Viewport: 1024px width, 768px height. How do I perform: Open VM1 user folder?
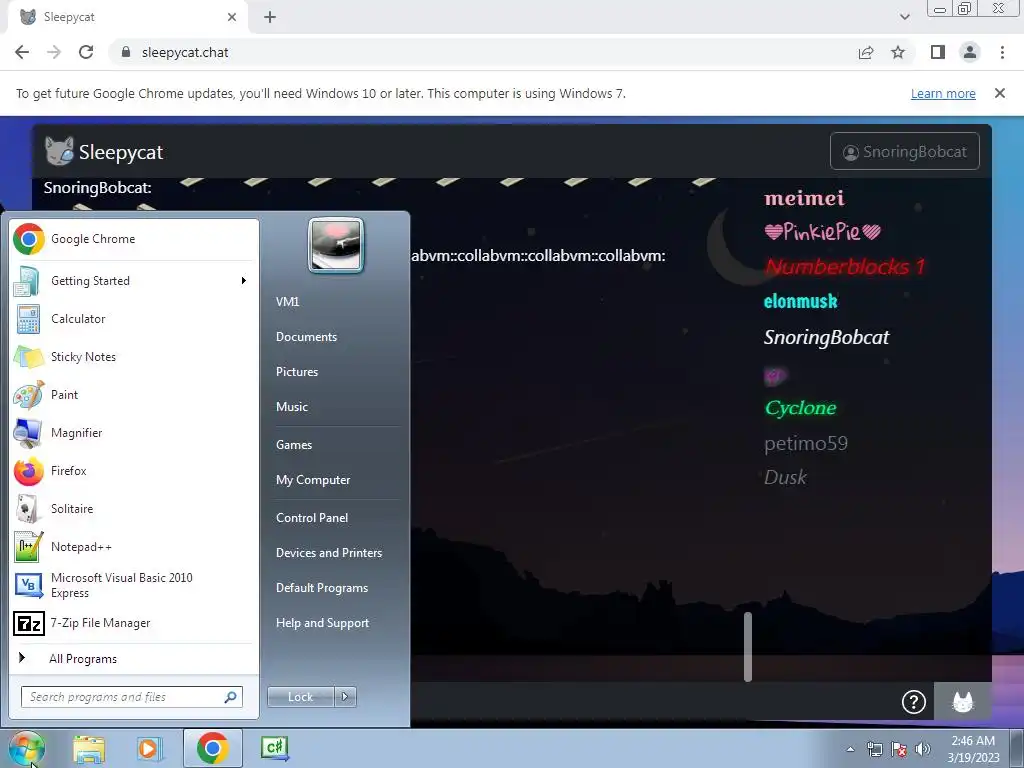point(287,302)
